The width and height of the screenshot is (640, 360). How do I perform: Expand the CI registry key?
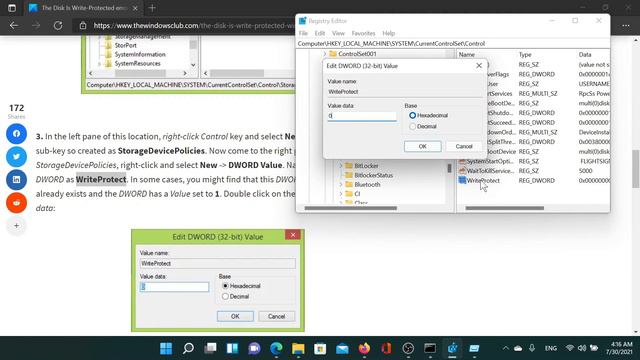pos(341,194)
